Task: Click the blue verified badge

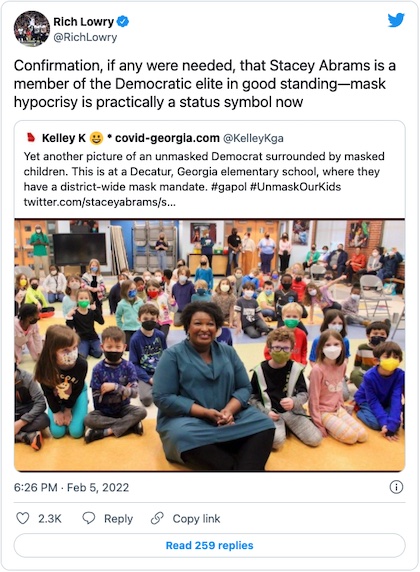Action: point(123,22)
